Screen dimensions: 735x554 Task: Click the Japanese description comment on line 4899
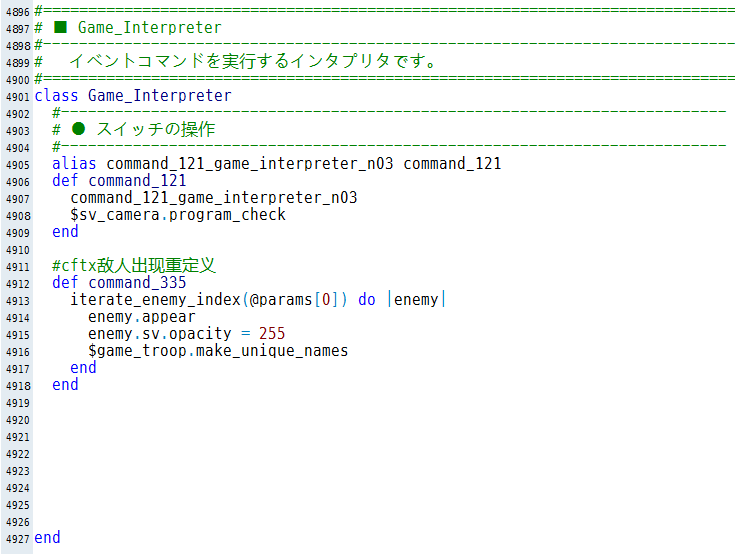pyautogui.click(x=253, y=61)
